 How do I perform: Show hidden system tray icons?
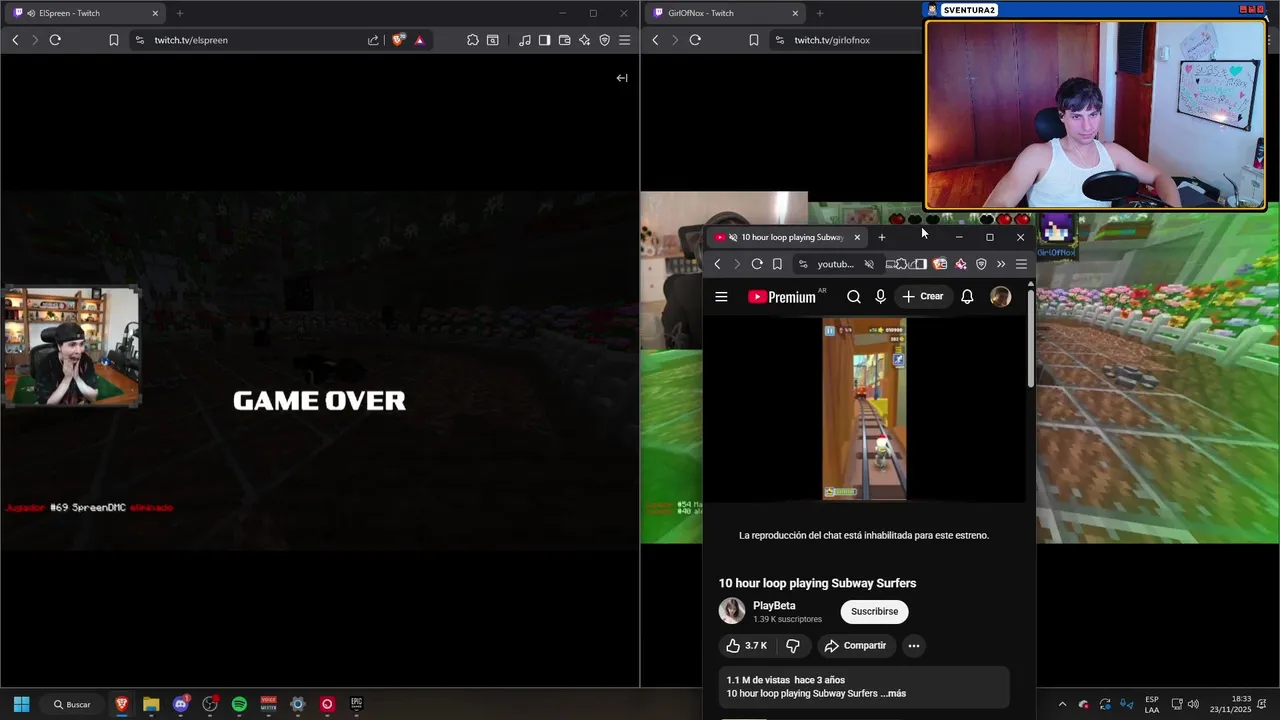click(1062, 704)
